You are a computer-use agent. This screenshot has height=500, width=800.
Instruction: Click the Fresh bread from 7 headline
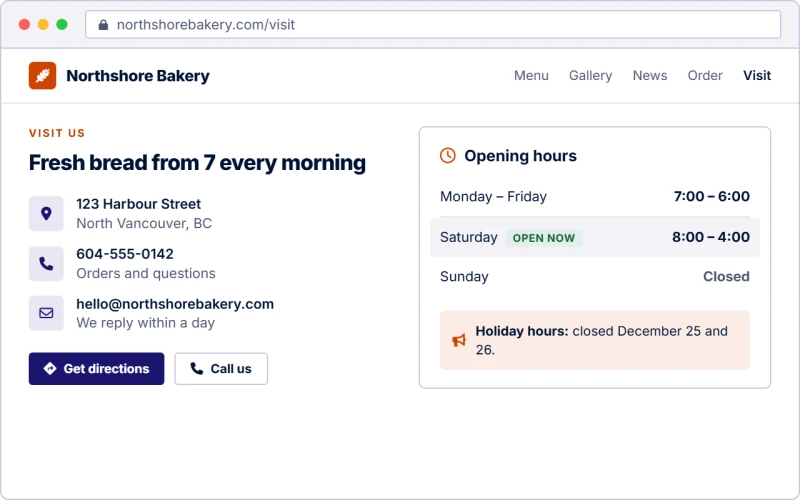tap(197, 163)
